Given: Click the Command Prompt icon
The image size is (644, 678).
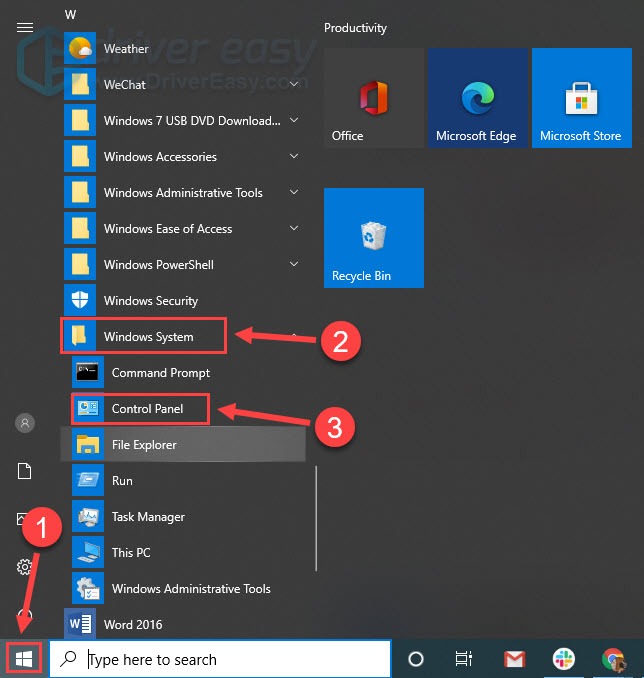Looking at the screenshot, I should (x=88, y=372).
